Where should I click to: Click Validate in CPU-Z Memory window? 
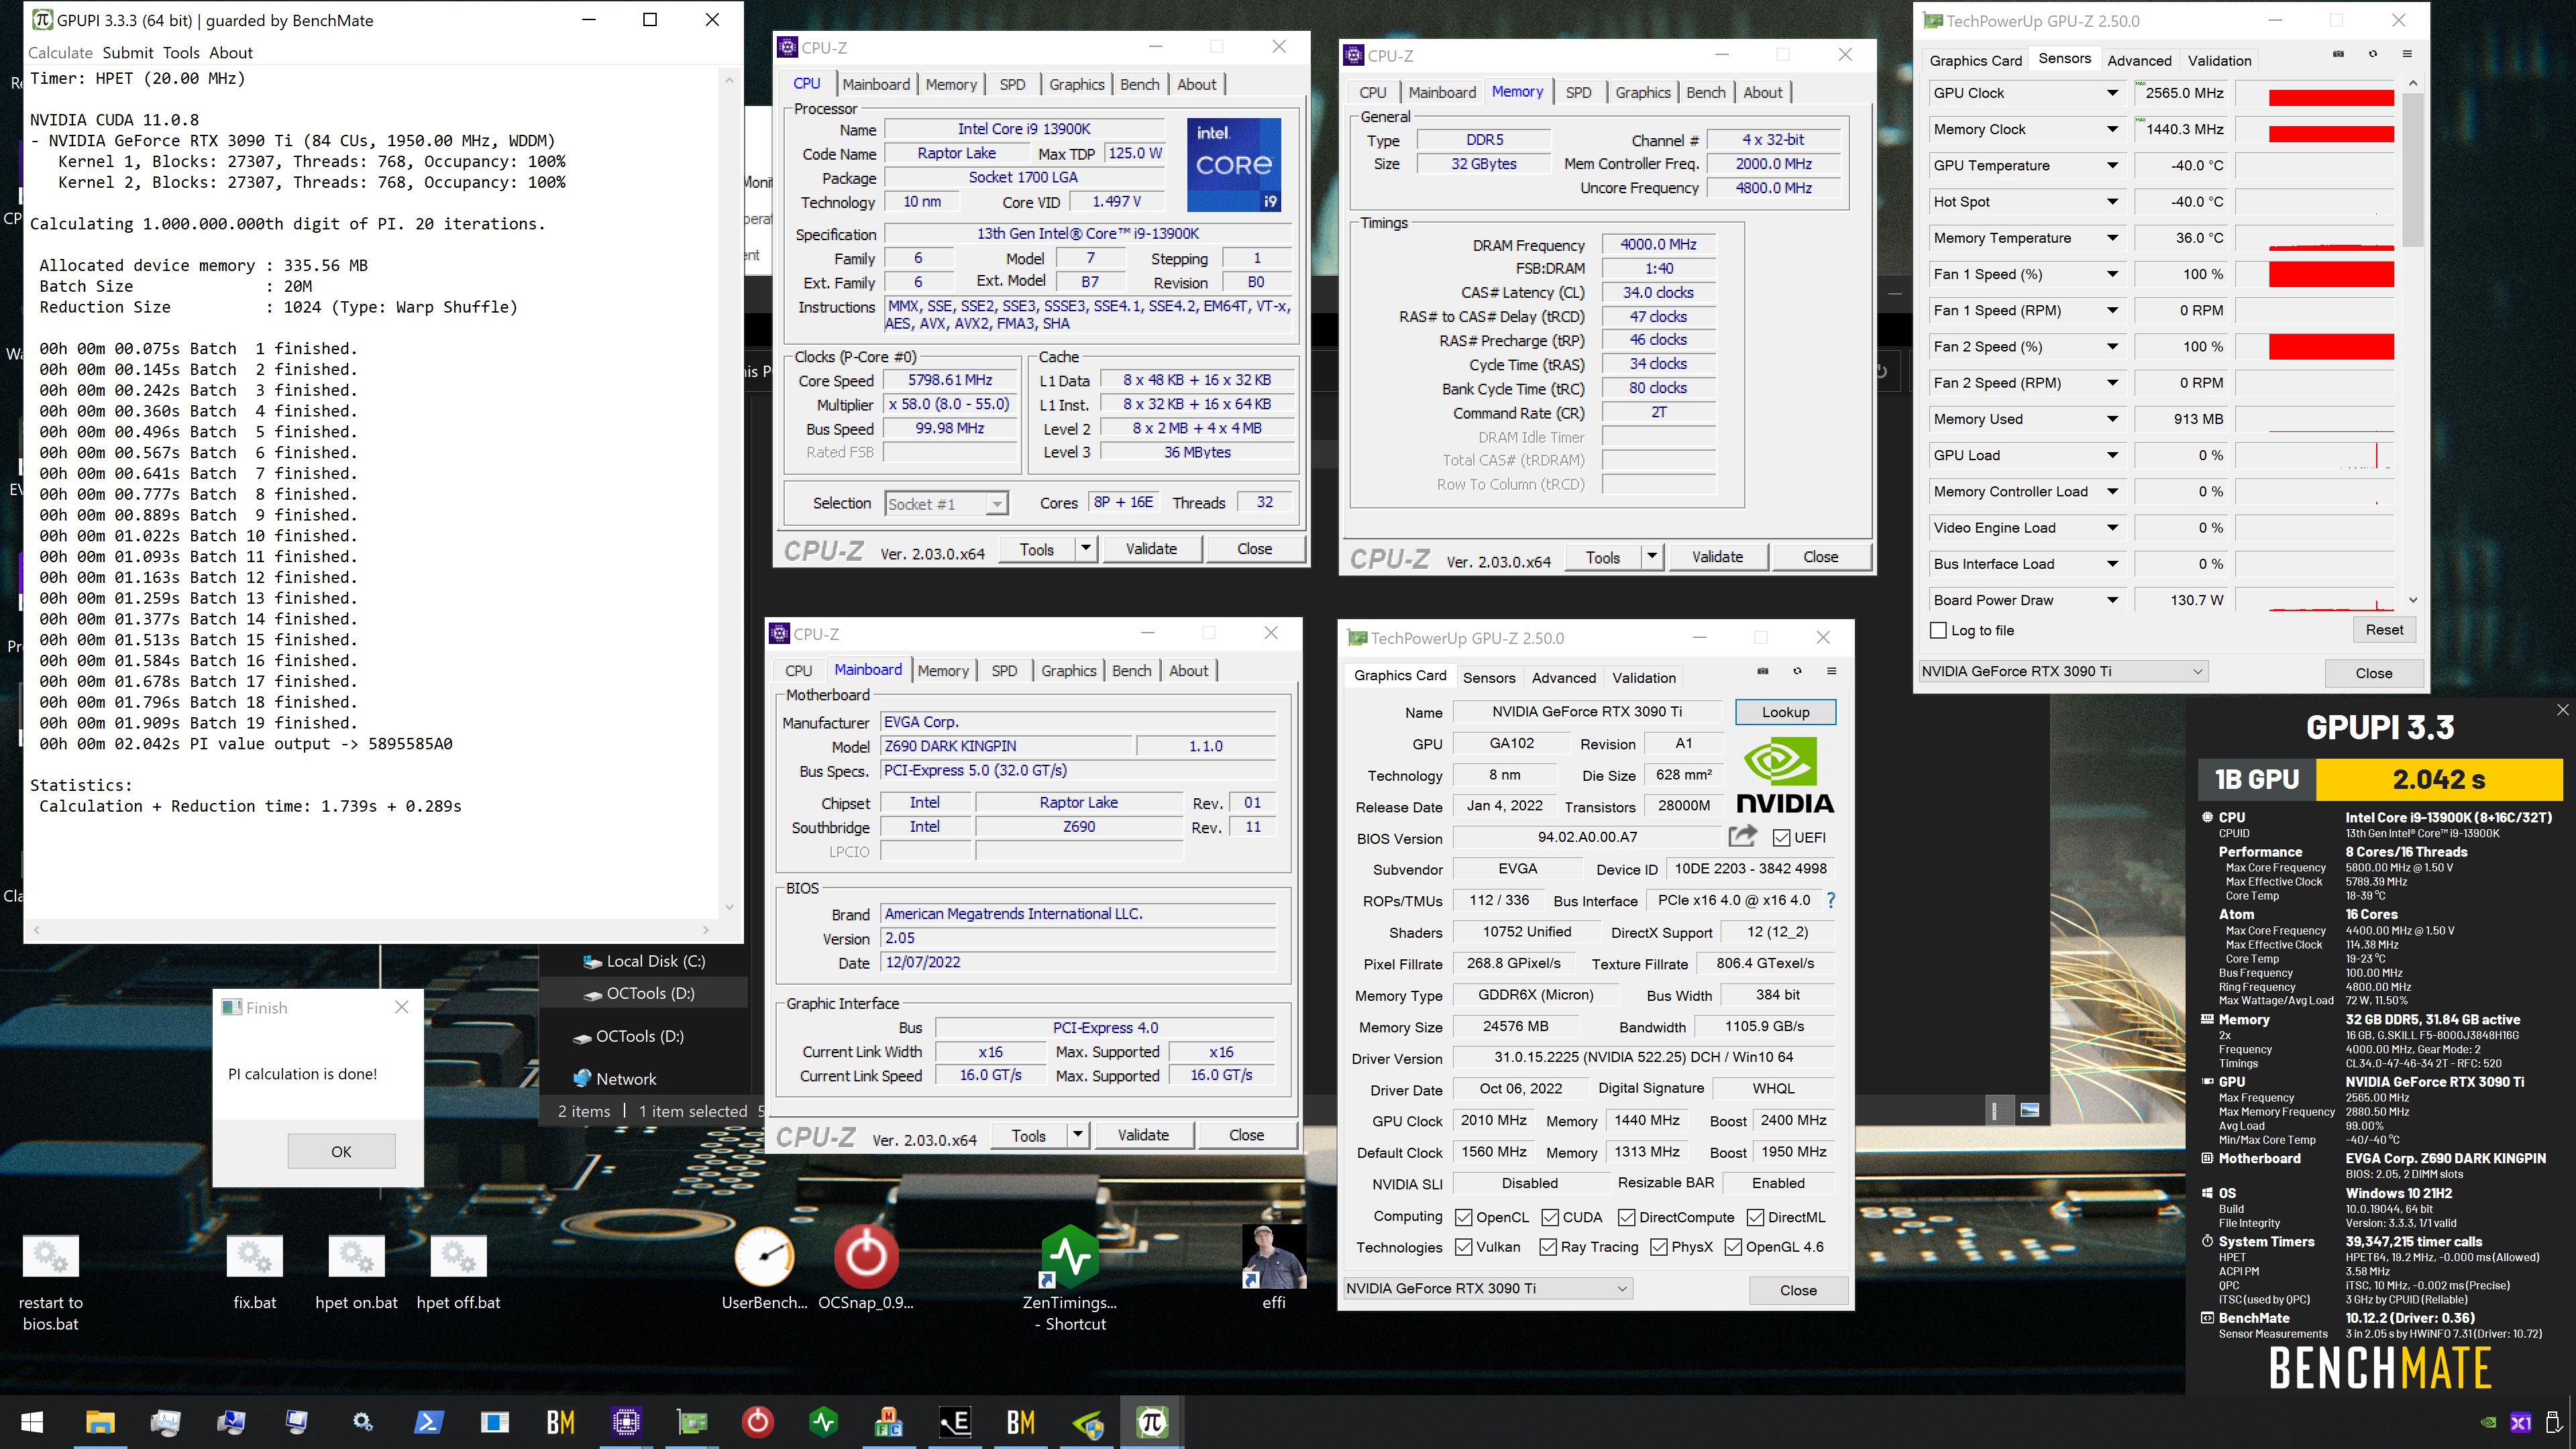pyautogui.click(x=1717, y=557)
